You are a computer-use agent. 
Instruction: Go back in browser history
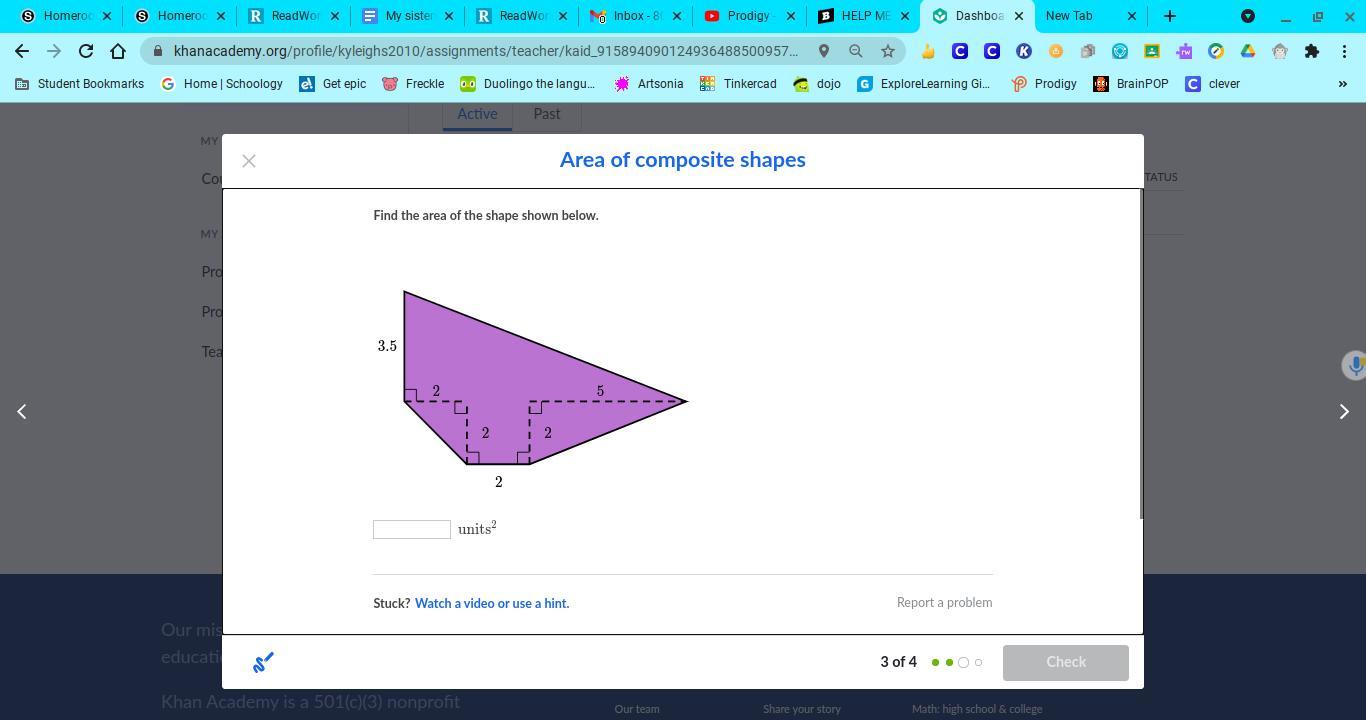[x=22, y=51]
